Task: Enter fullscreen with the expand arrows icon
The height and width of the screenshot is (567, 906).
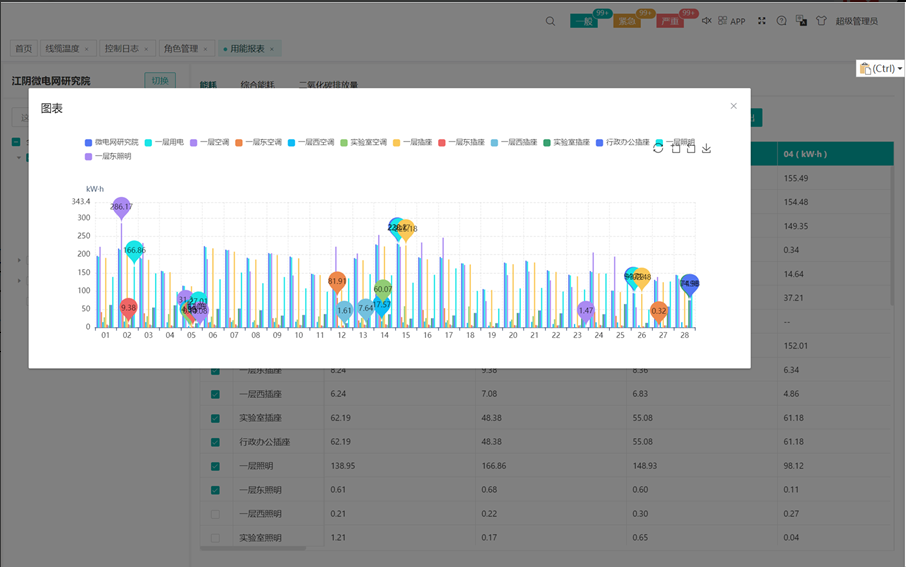Action: [x=762, y=21]
